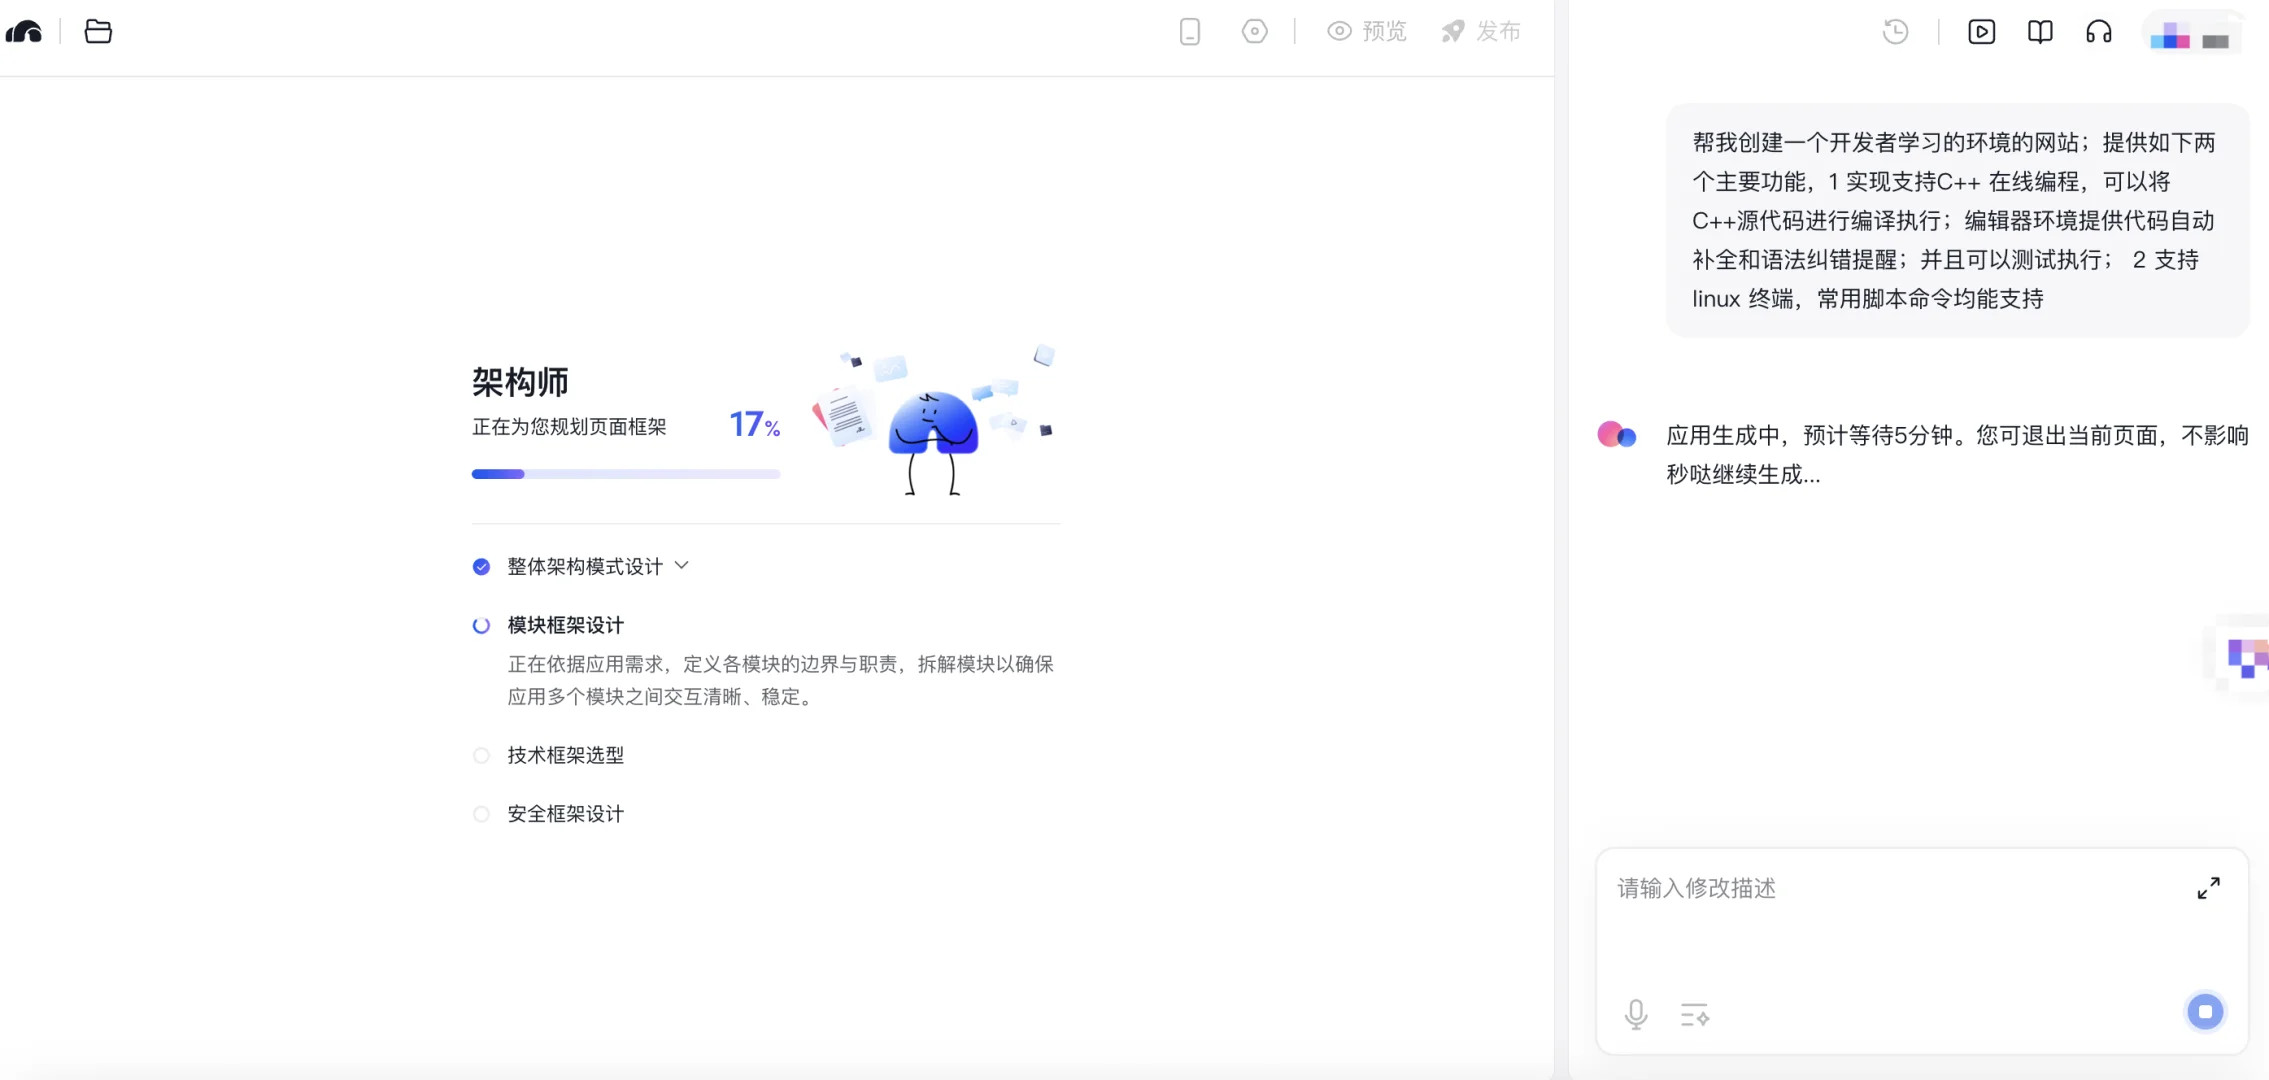Image resolution: width=2269 pixels, height=1080 pixels.
Task: Switch to the 预览 preview mode
Action: tap(1367, 31)
